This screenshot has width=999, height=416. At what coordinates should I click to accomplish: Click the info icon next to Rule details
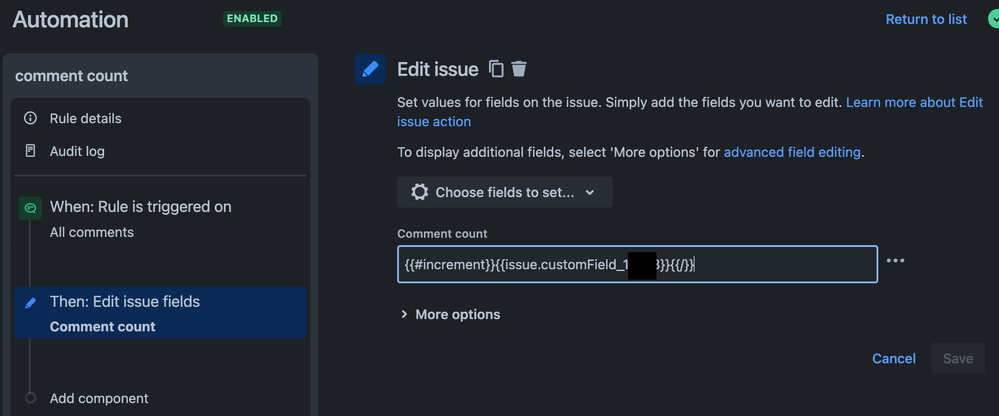pyautogui.click(x=30, y=118)
